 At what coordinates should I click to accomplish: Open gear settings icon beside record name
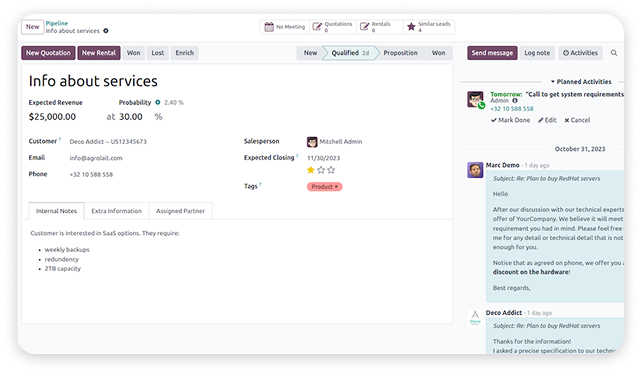[x=106, y=31]
